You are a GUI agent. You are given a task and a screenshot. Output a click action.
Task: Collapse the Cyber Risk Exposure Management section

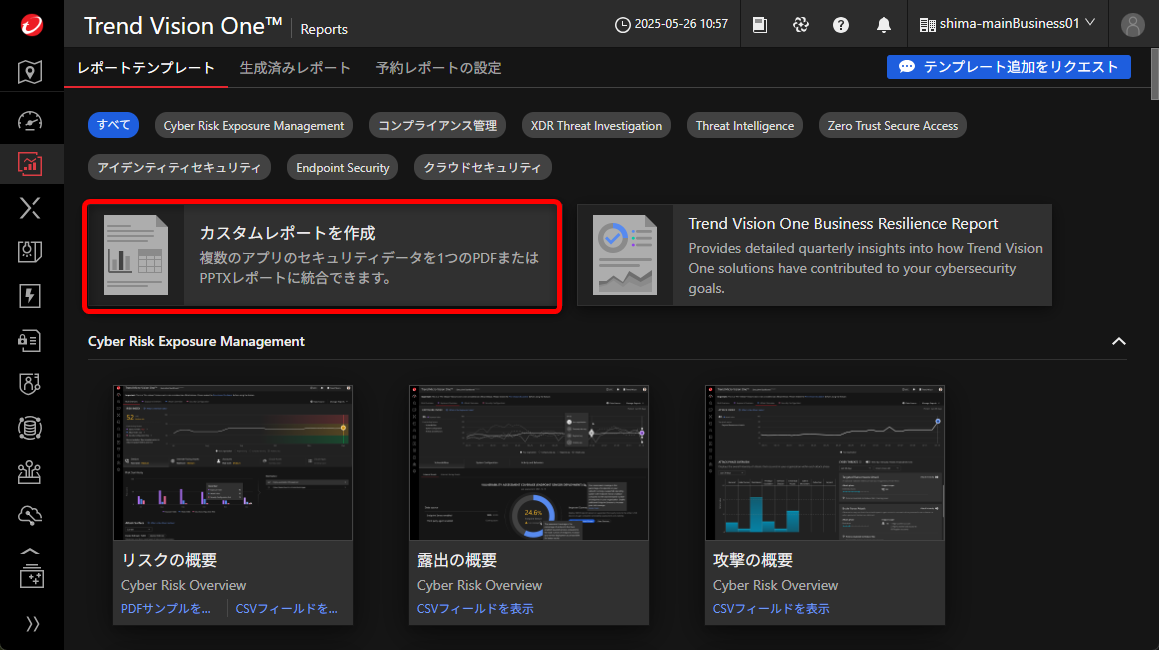1118,341
